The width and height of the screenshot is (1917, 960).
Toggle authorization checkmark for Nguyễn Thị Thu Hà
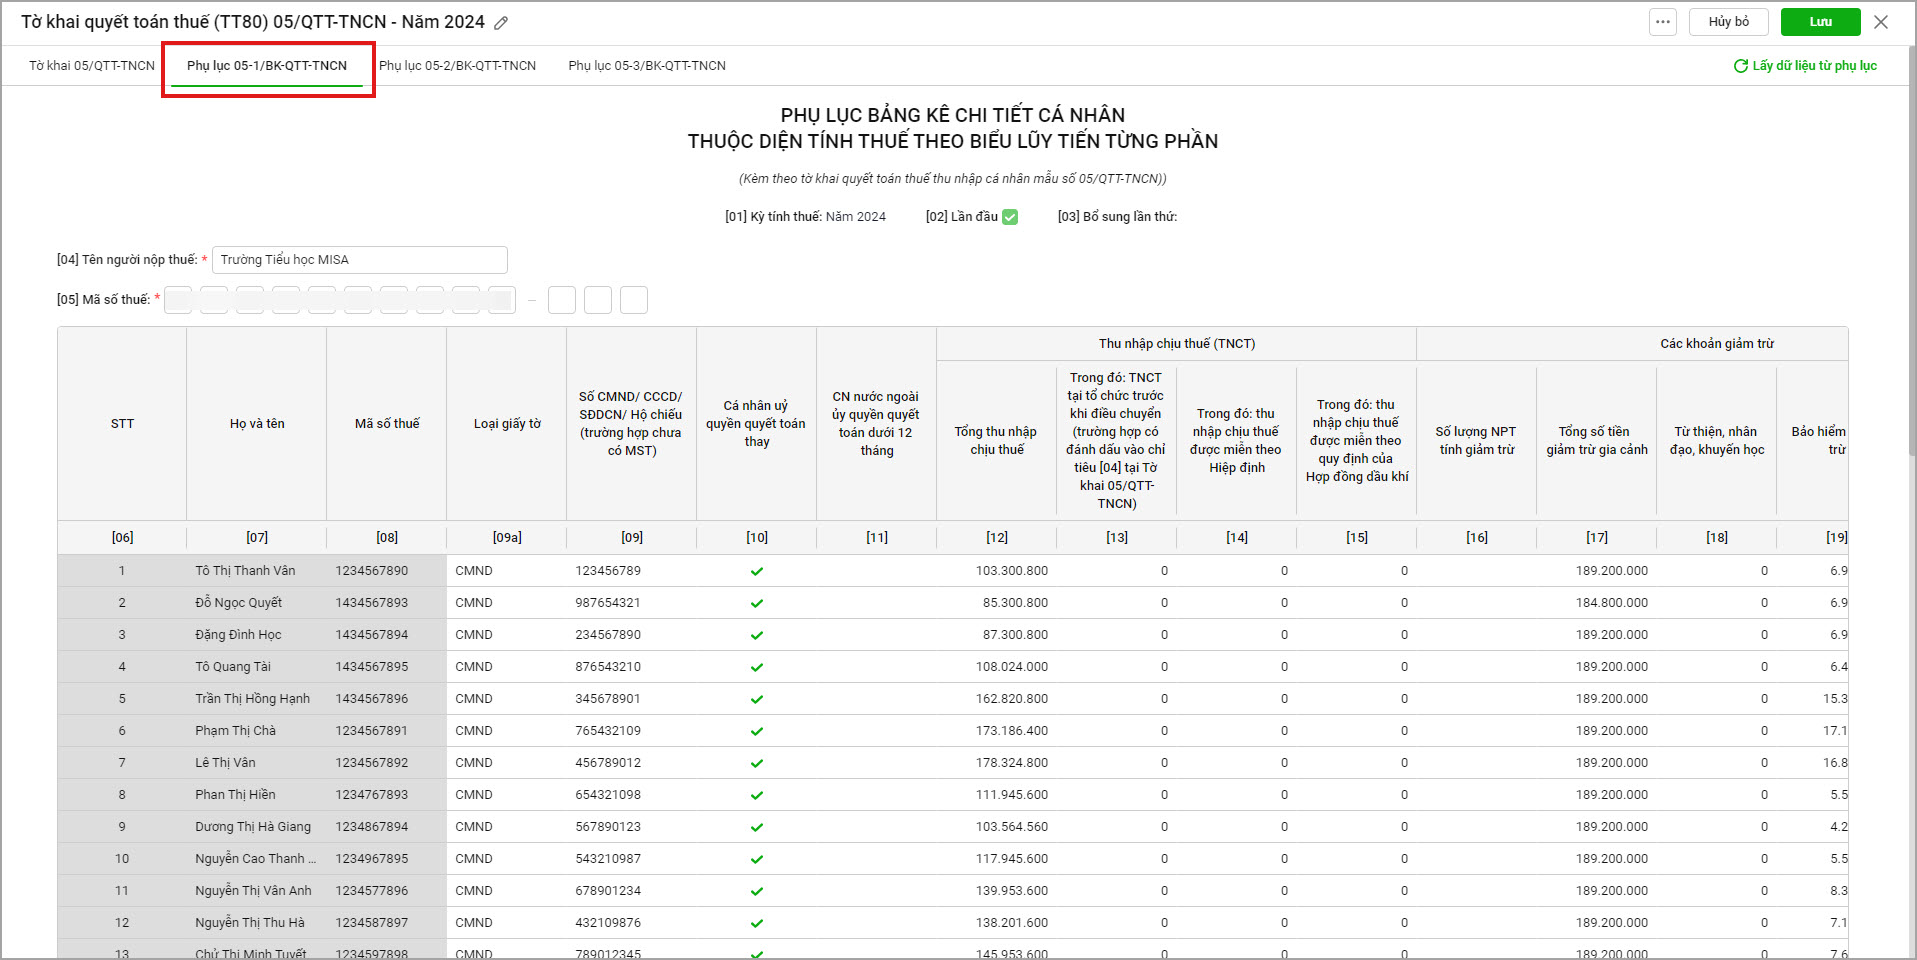coord(757,923)
